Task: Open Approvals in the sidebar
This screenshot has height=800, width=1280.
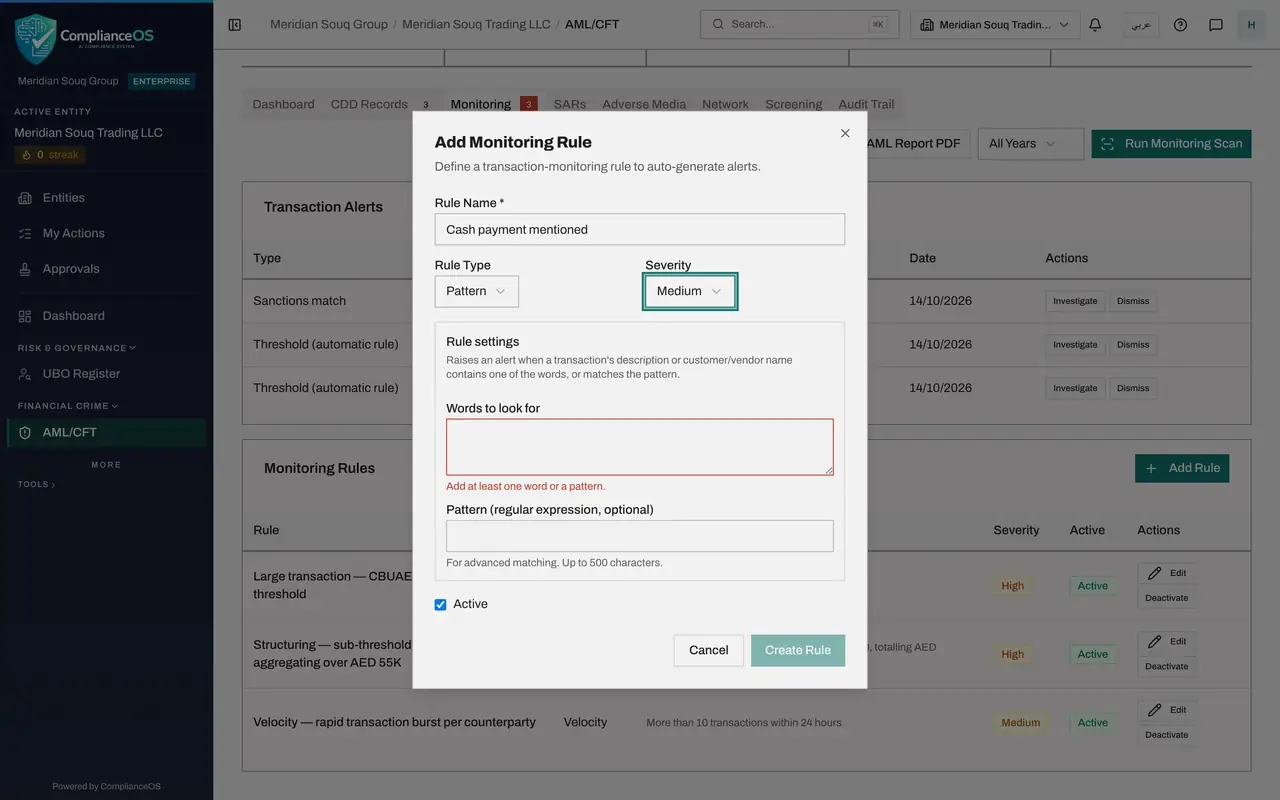Action: (107, 269)
